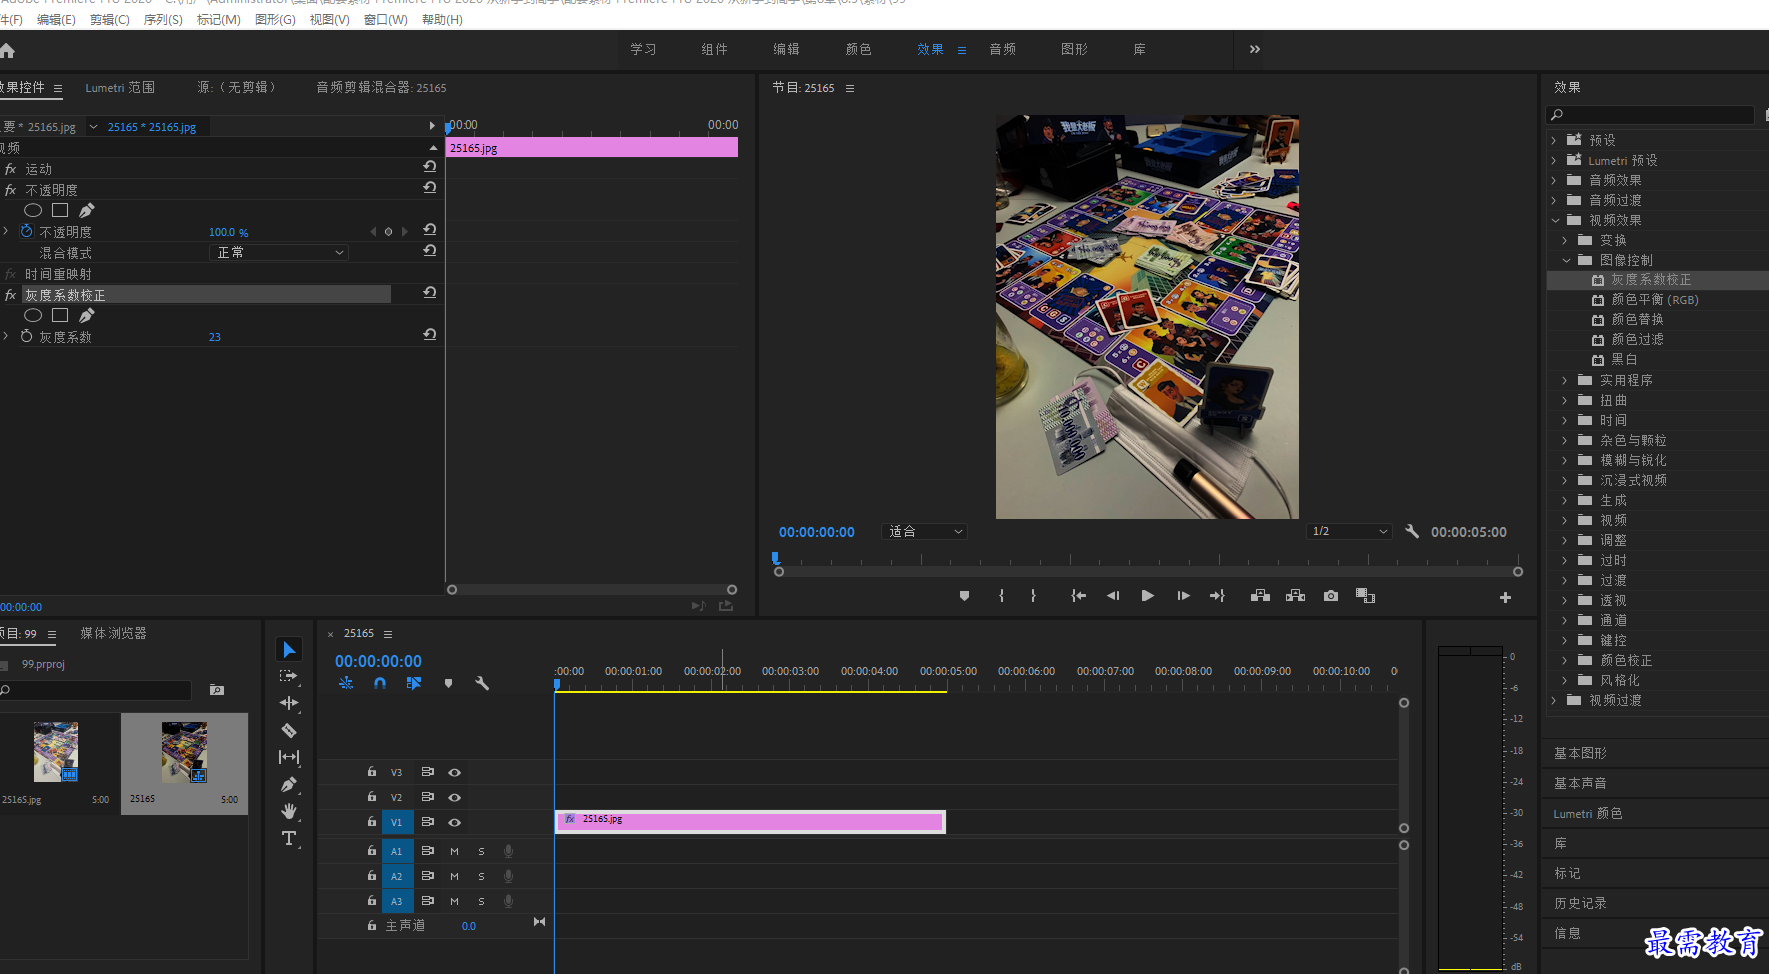
Task: Toggle insert sequences as nests icon
Action: pyautogui.click(x=346, y=684)
